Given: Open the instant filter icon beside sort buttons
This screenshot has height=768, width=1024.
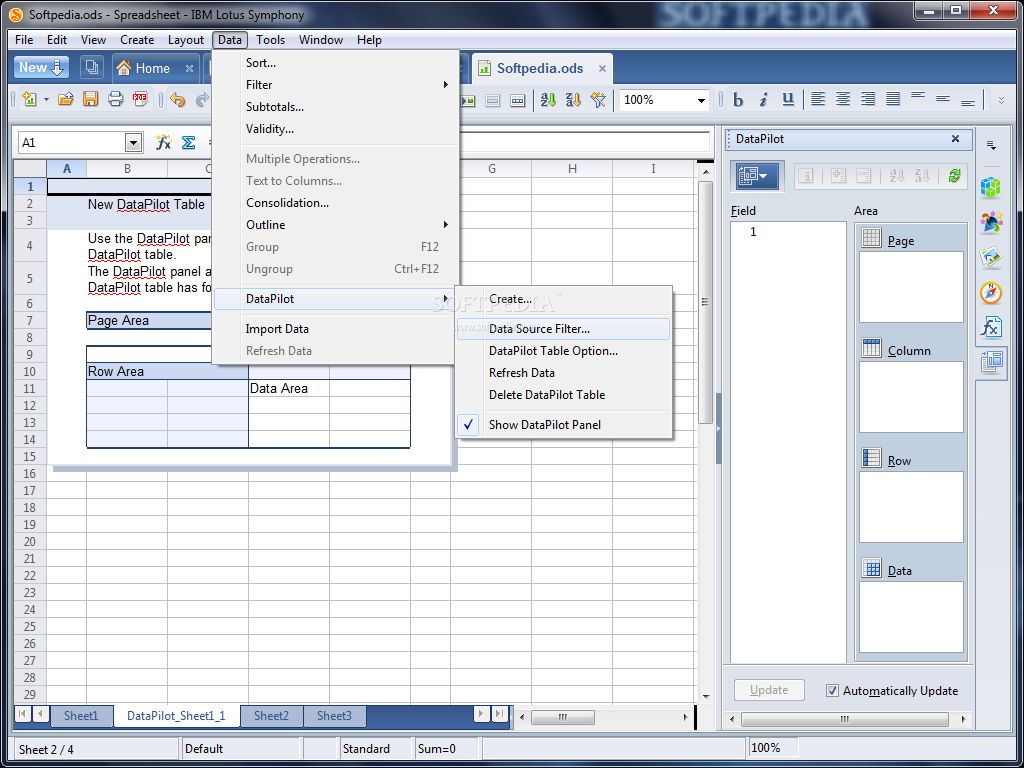Looking at the screenshot, I should tap(598, 100).
